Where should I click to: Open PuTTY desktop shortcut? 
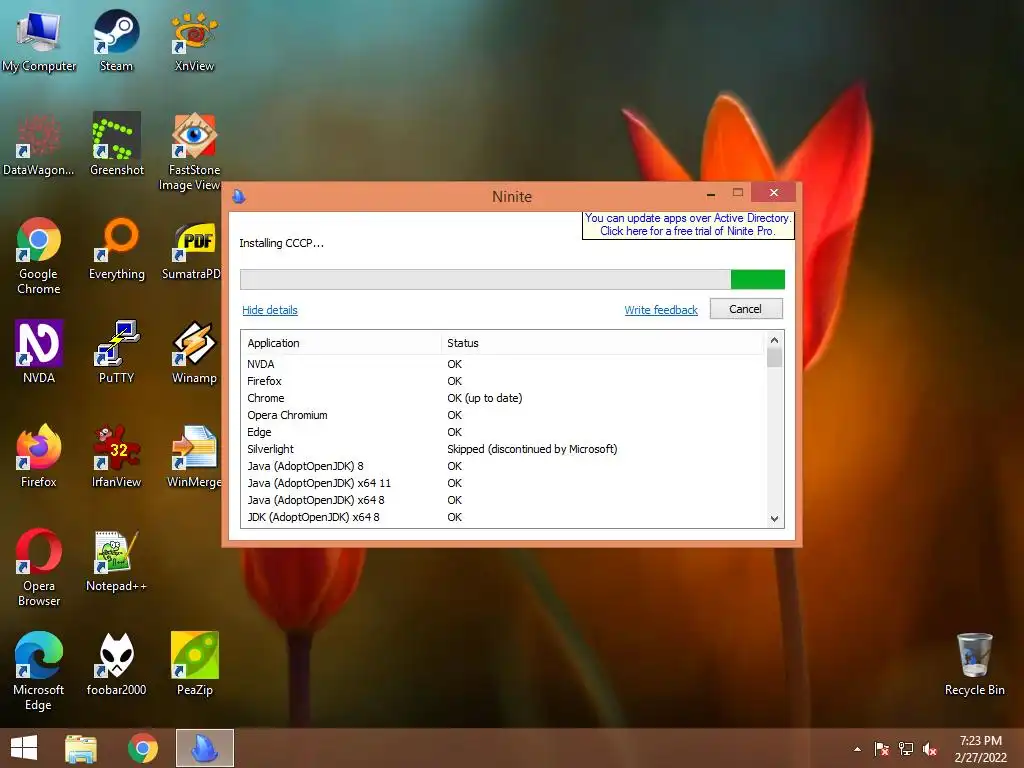pyautogui.click(x=116, y=353)
